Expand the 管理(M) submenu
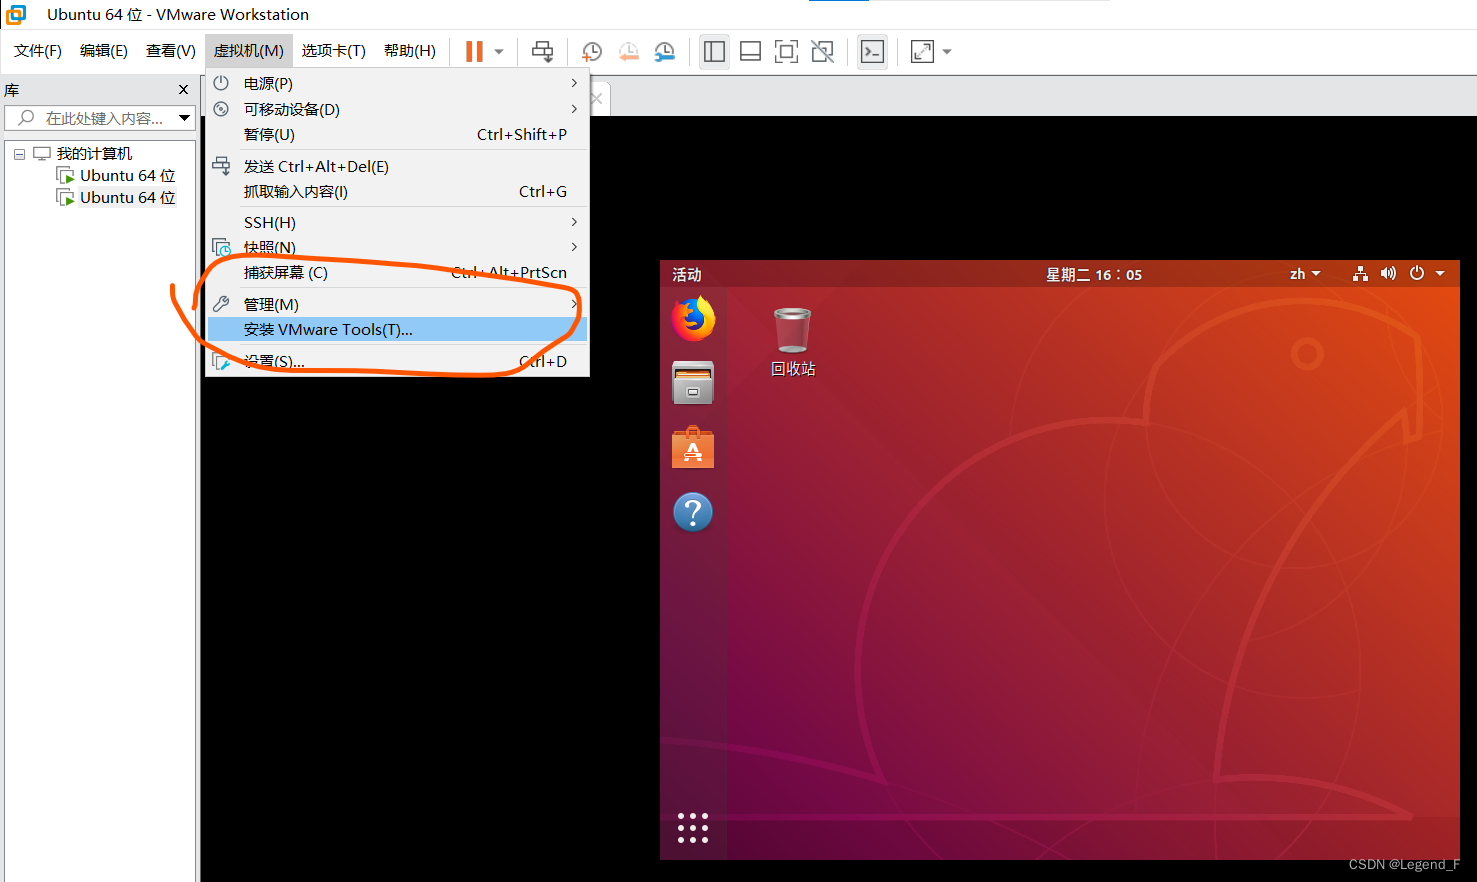The width and height of the screenshot is (1477, 882). [x=397, y=304]
